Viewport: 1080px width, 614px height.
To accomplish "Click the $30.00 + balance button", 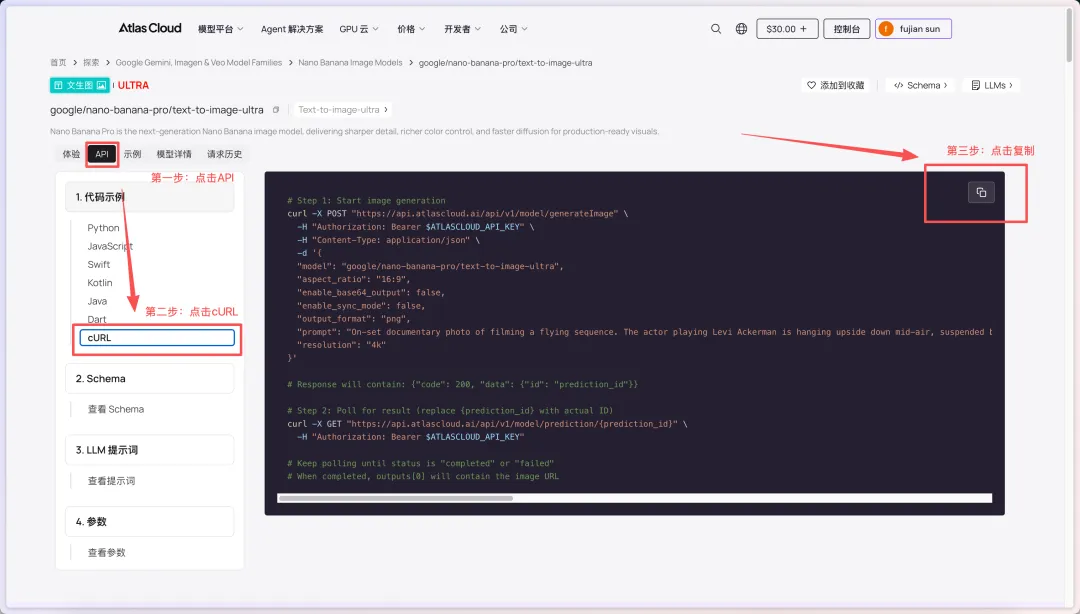I will [787, 29].
